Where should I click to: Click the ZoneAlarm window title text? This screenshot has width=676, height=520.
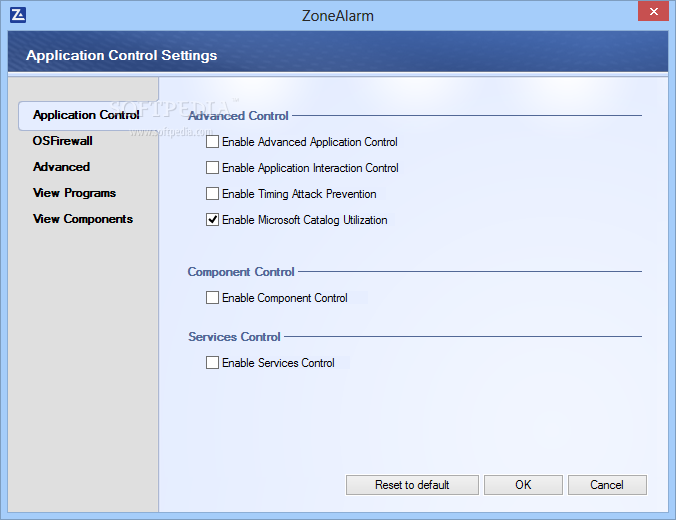pyautogui.click(x=338, y=16)
